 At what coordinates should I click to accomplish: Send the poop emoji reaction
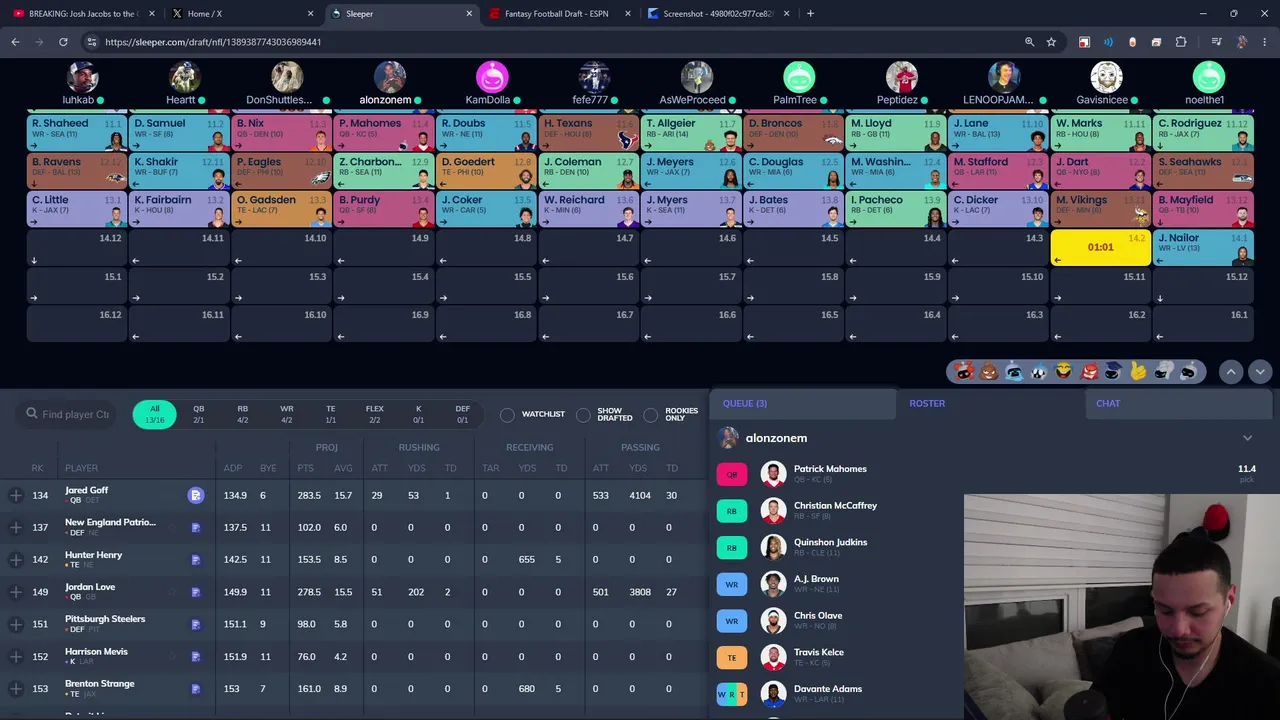coord(989,371)
